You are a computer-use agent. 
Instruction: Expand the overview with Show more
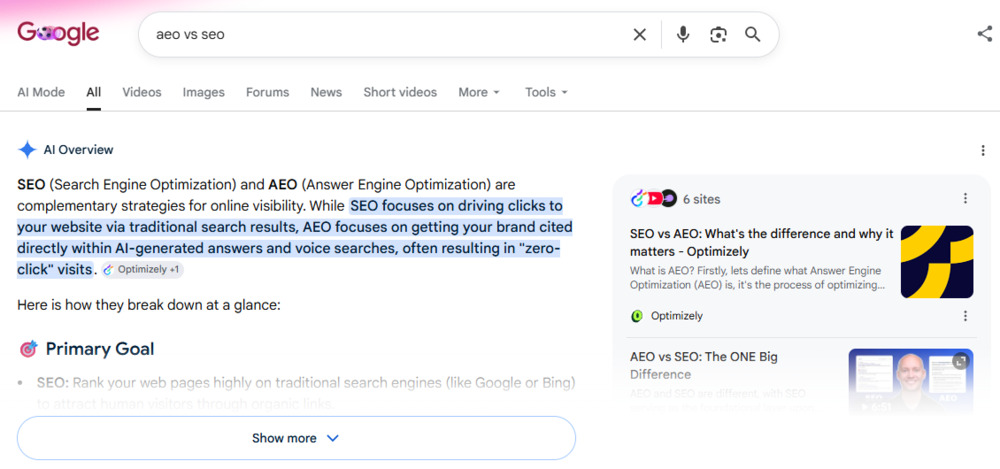296,438
